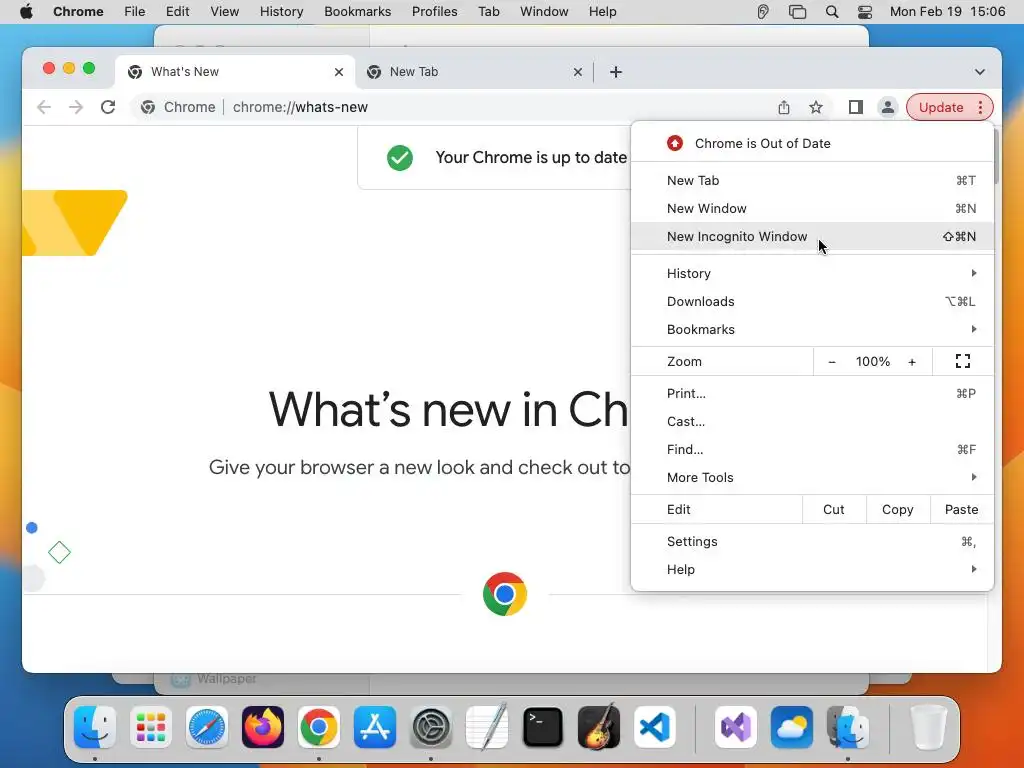
Task: Click the Copy button
Action: pyautogui.click(x=897, y=509)
